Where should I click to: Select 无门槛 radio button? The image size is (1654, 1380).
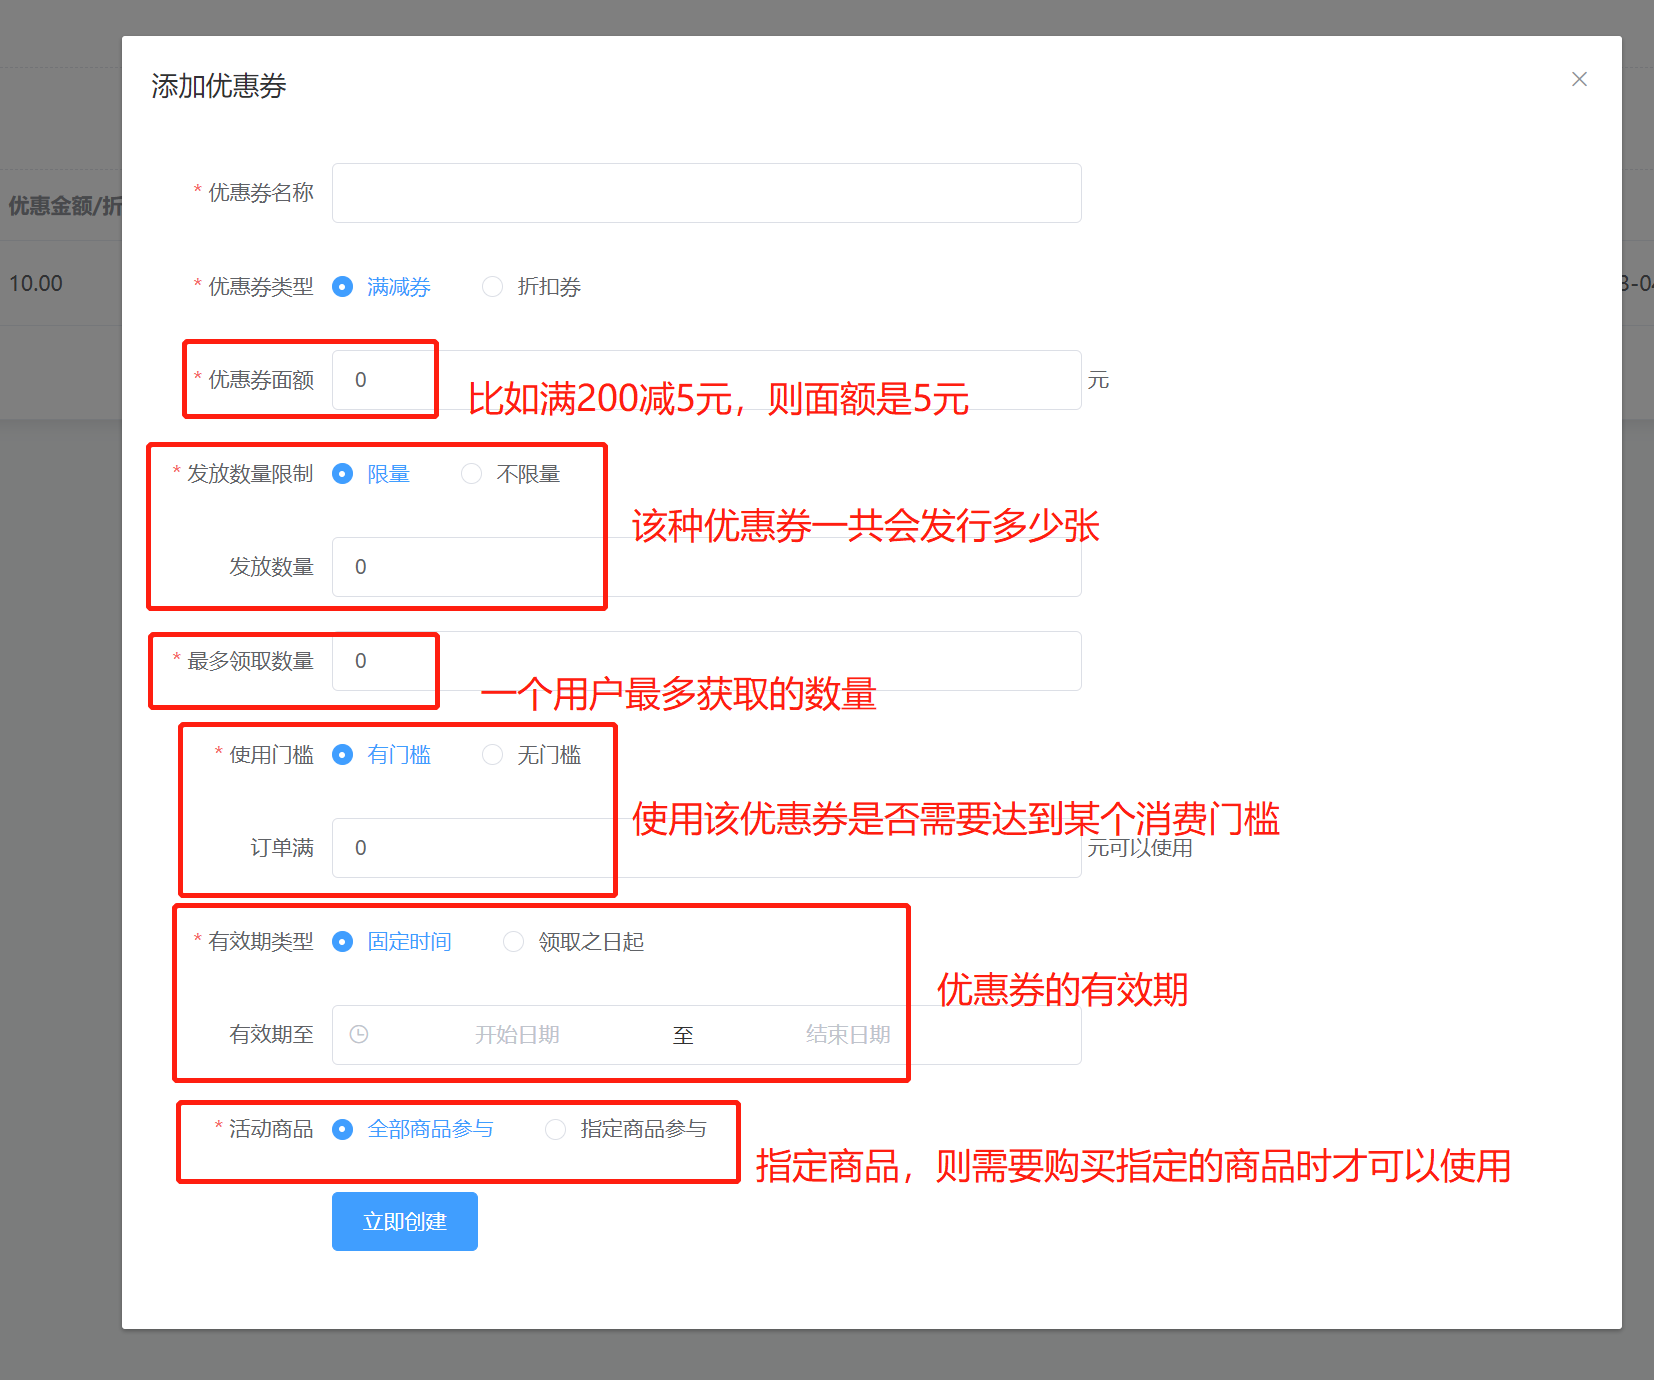pyautogui.click(x=531, y=755)
